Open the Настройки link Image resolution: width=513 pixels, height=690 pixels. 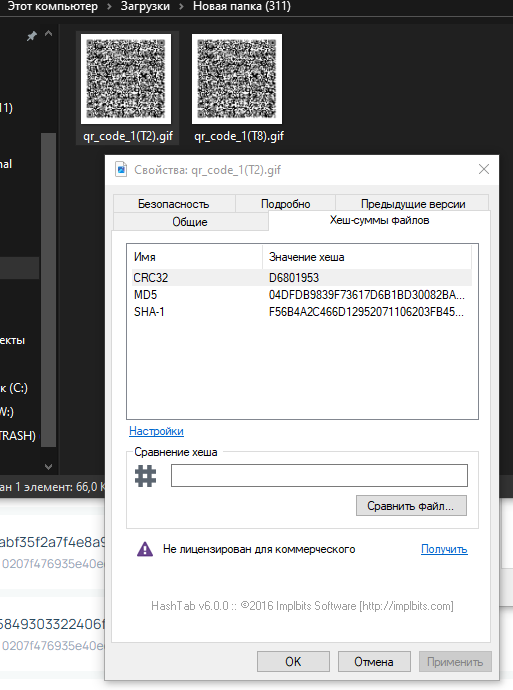156,431
